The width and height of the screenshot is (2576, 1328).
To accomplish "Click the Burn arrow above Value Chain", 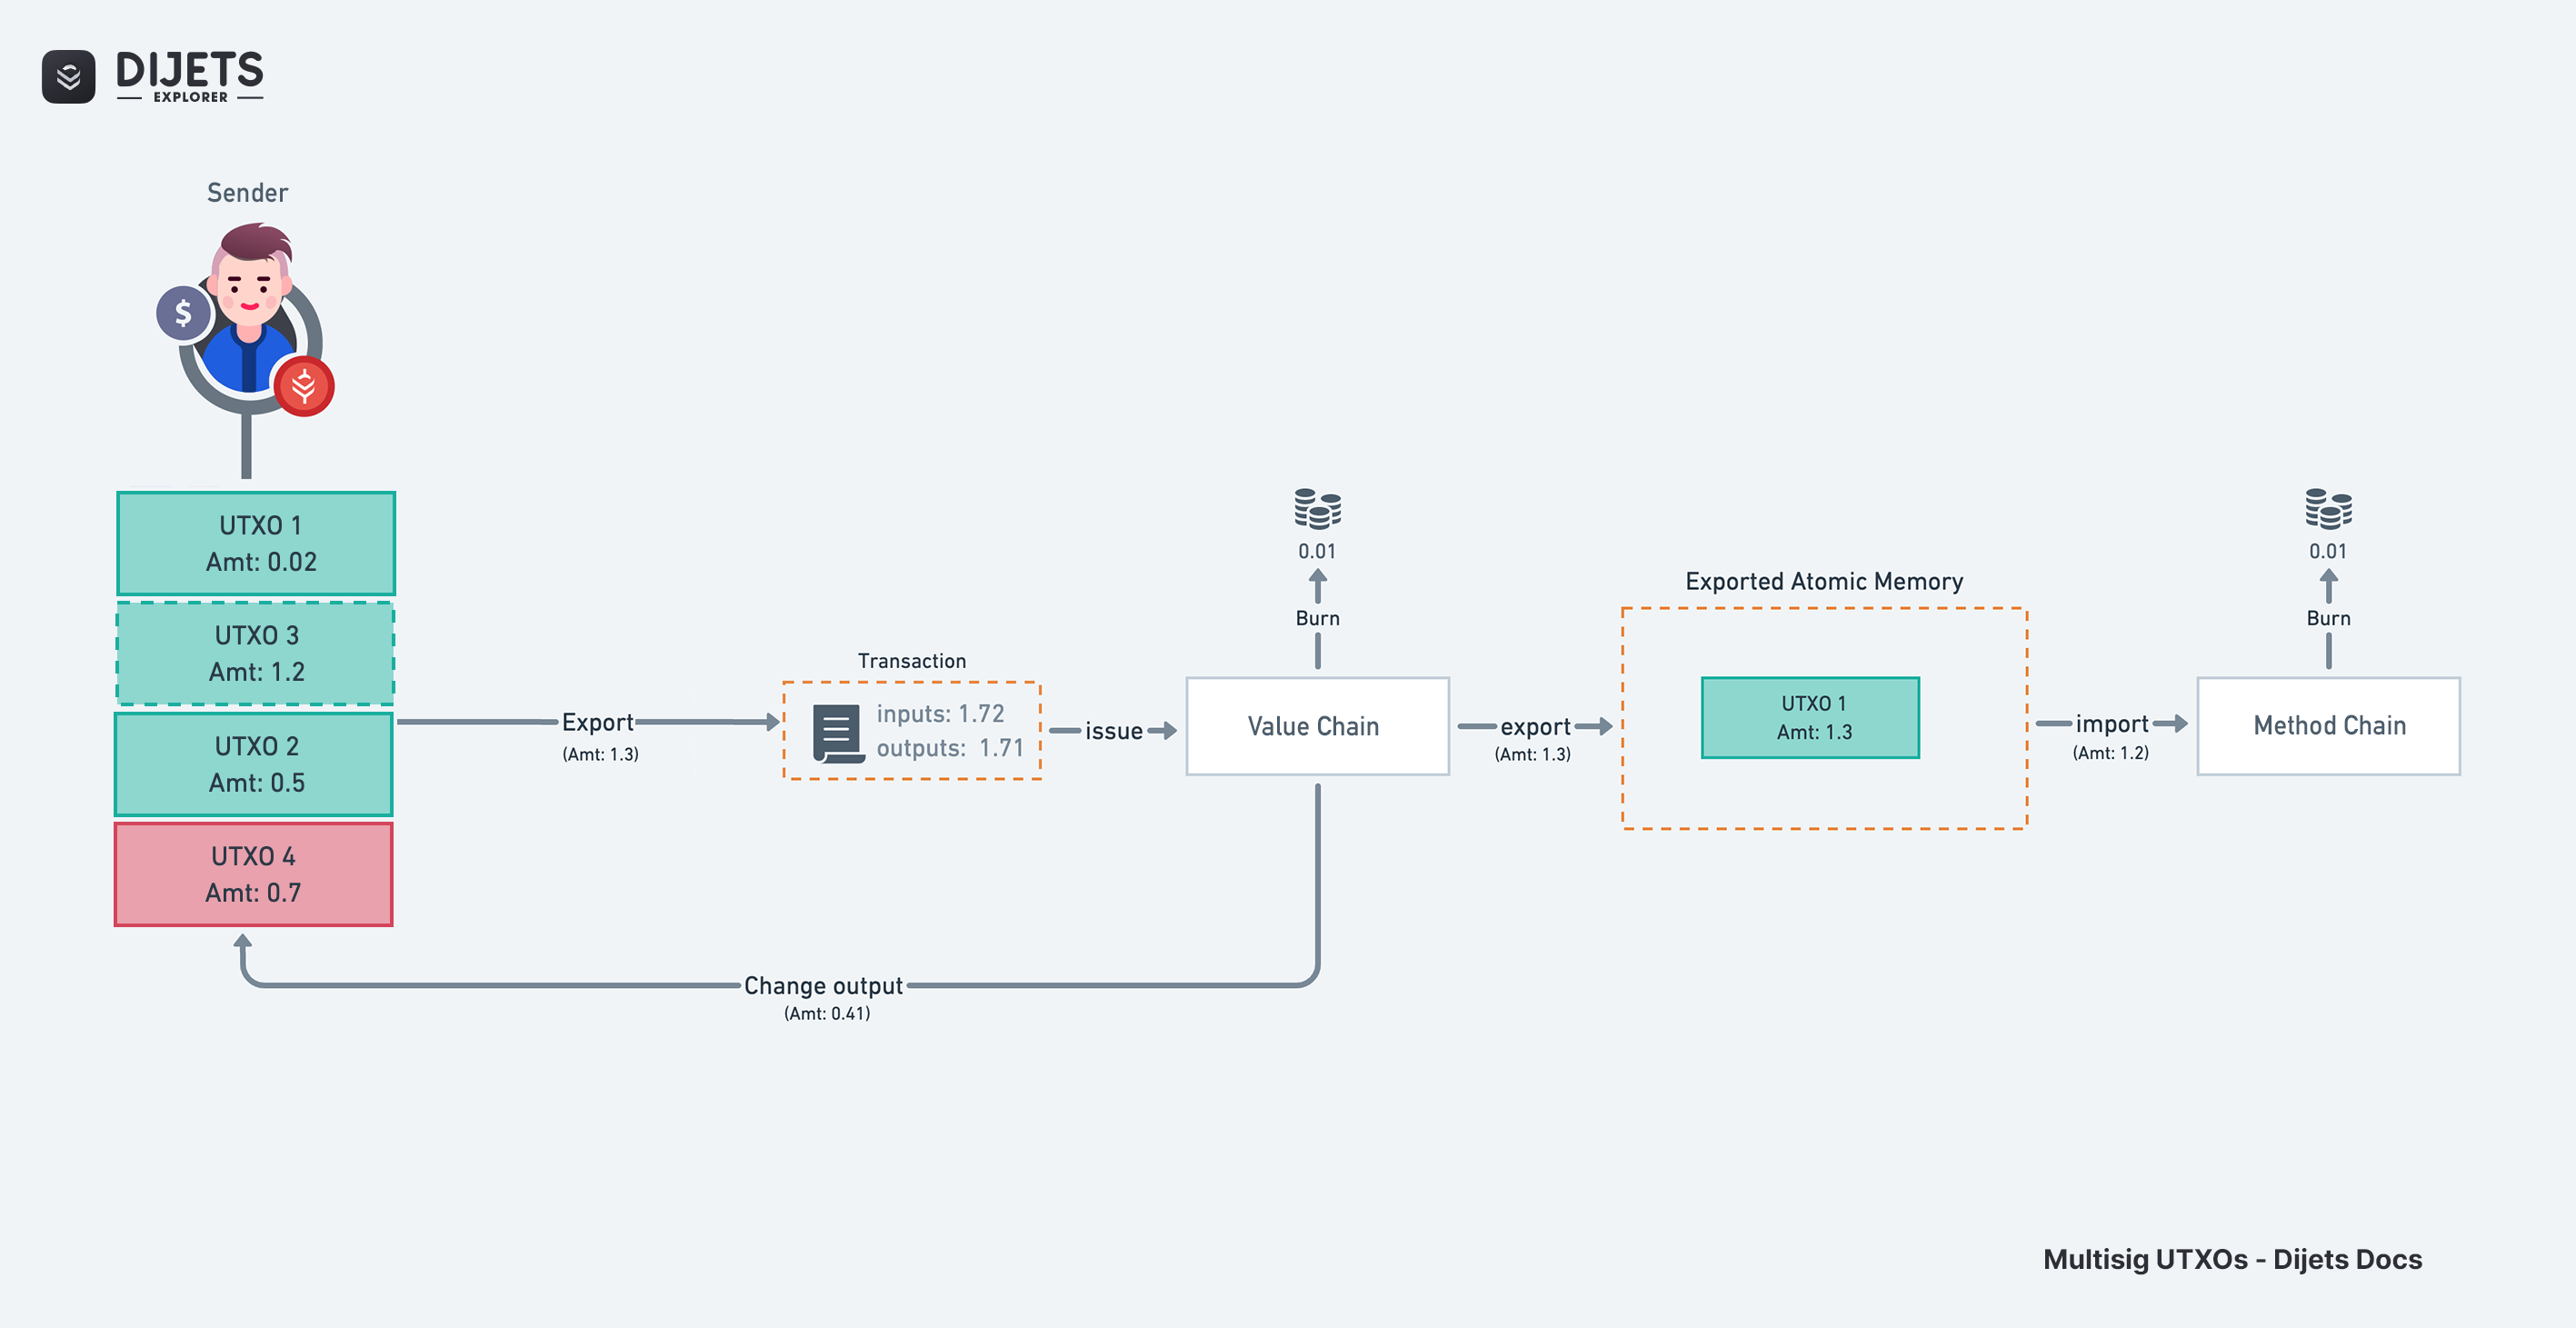I will click(x=1317, y=586).
